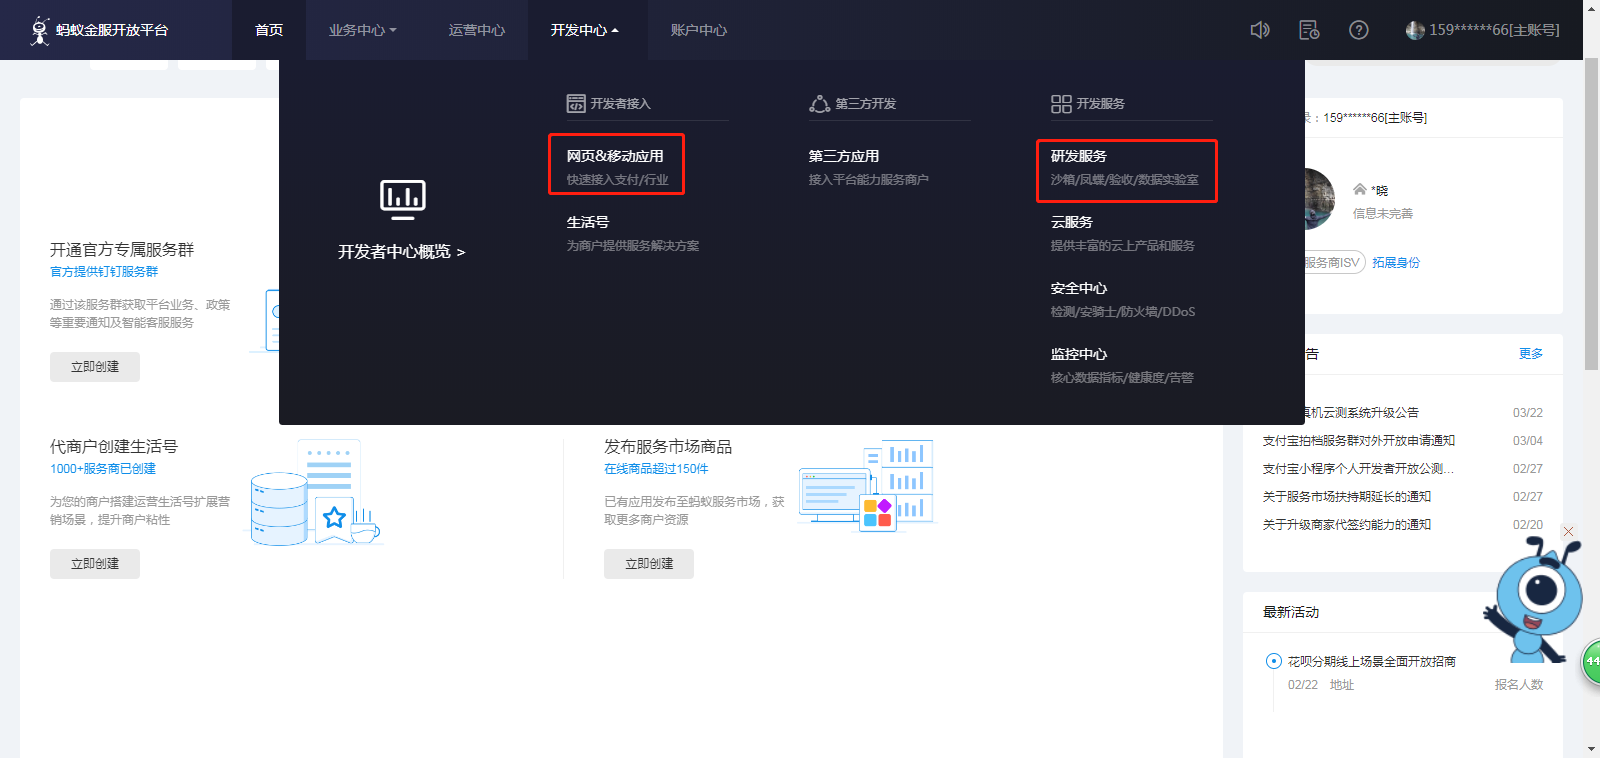Click 更多 in the announcements panel
This screenshot has width=1600, height=758.
1531,354
